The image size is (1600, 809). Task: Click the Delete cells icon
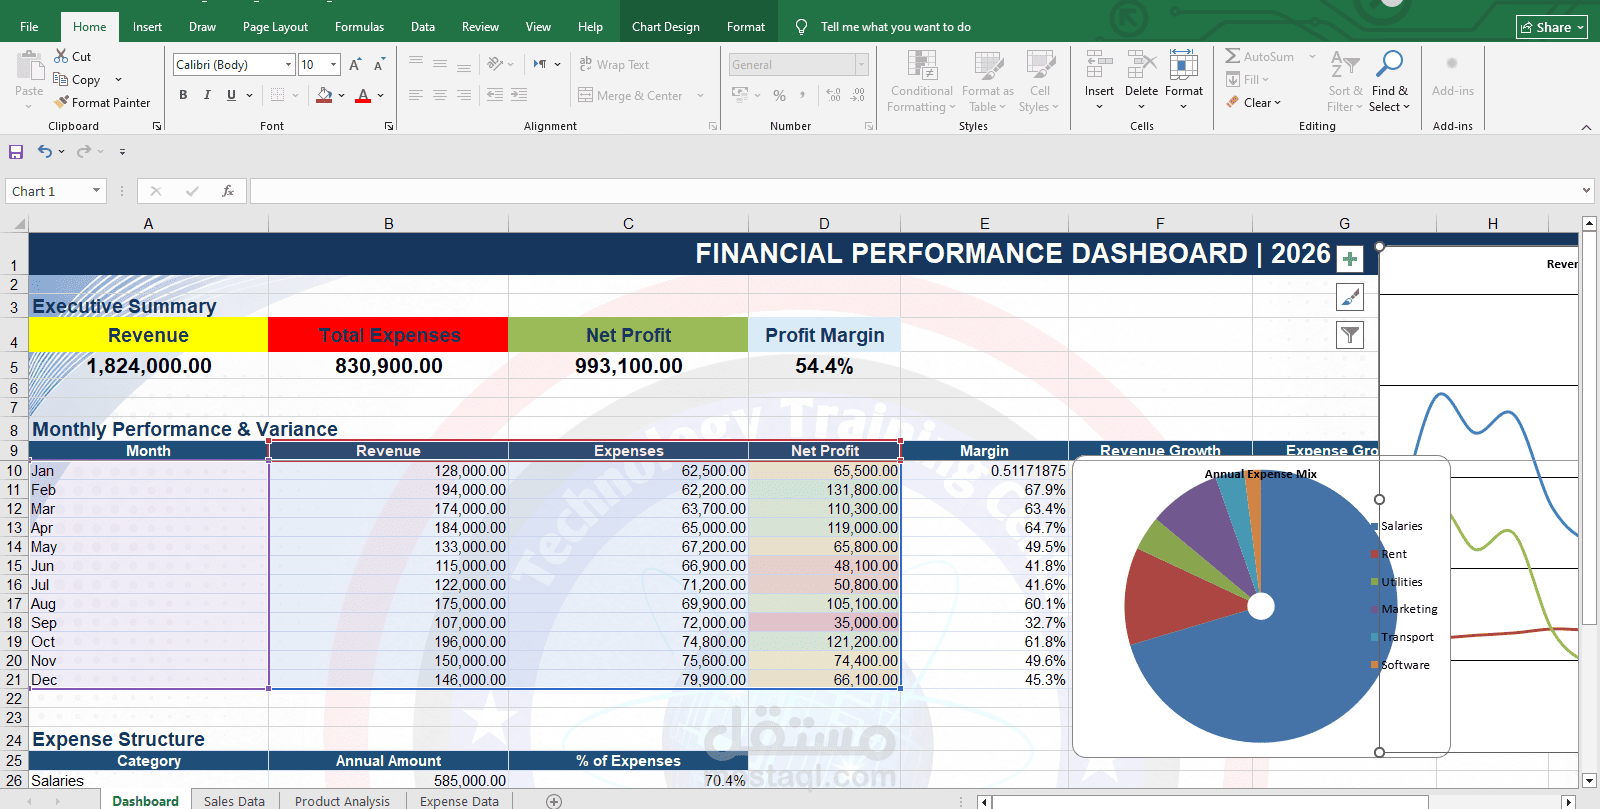pyautogui.click(x=1141, y=65)
